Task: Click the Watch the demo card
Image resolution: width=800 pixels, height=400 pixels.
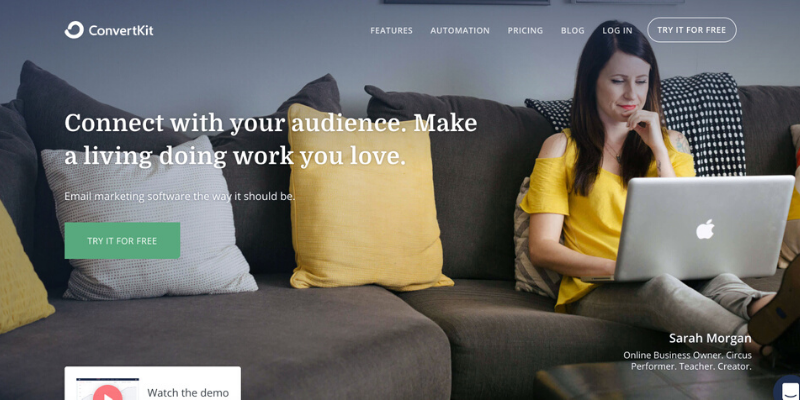Action: pyautogui.click(x=153, y=383)
